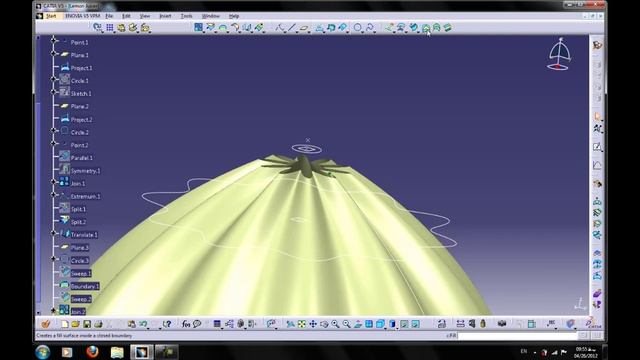Choose the Sweep surface tool
Screen dimensions: 640x360
tap(414, 28)
